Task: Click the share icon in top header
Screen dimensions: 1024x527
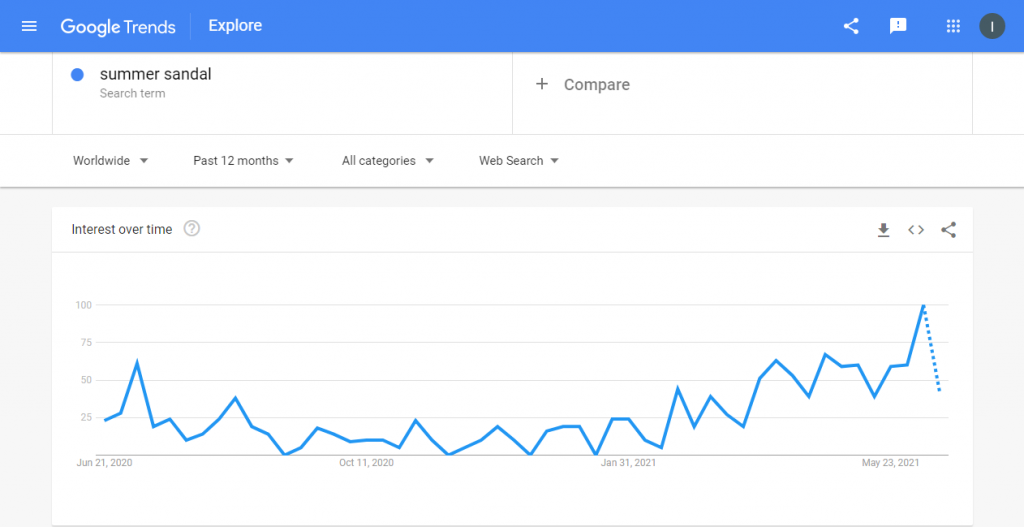Action: tap(850, 26)
